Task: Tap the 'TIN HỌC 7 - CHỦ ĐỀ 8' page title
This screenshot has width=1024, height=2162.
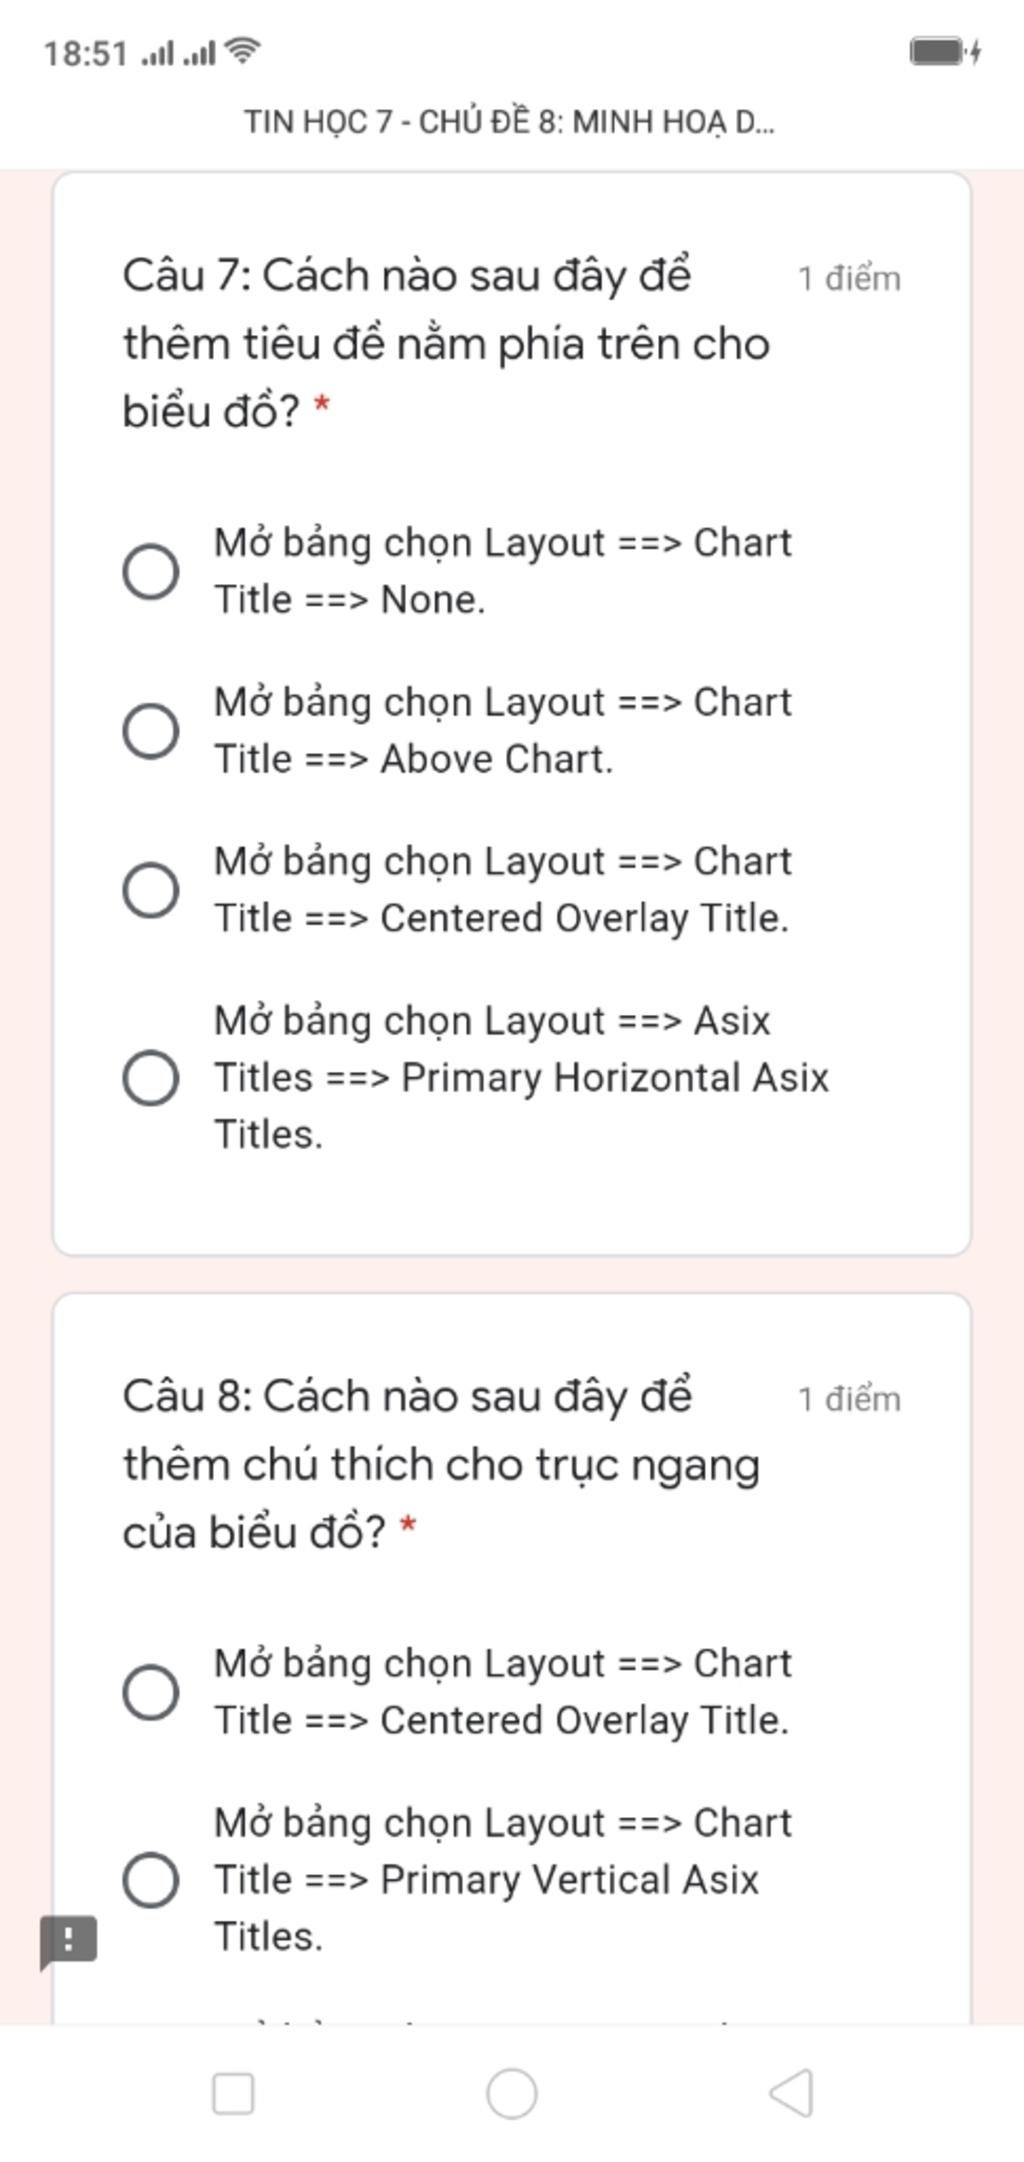Action: (x=510, y=122)
